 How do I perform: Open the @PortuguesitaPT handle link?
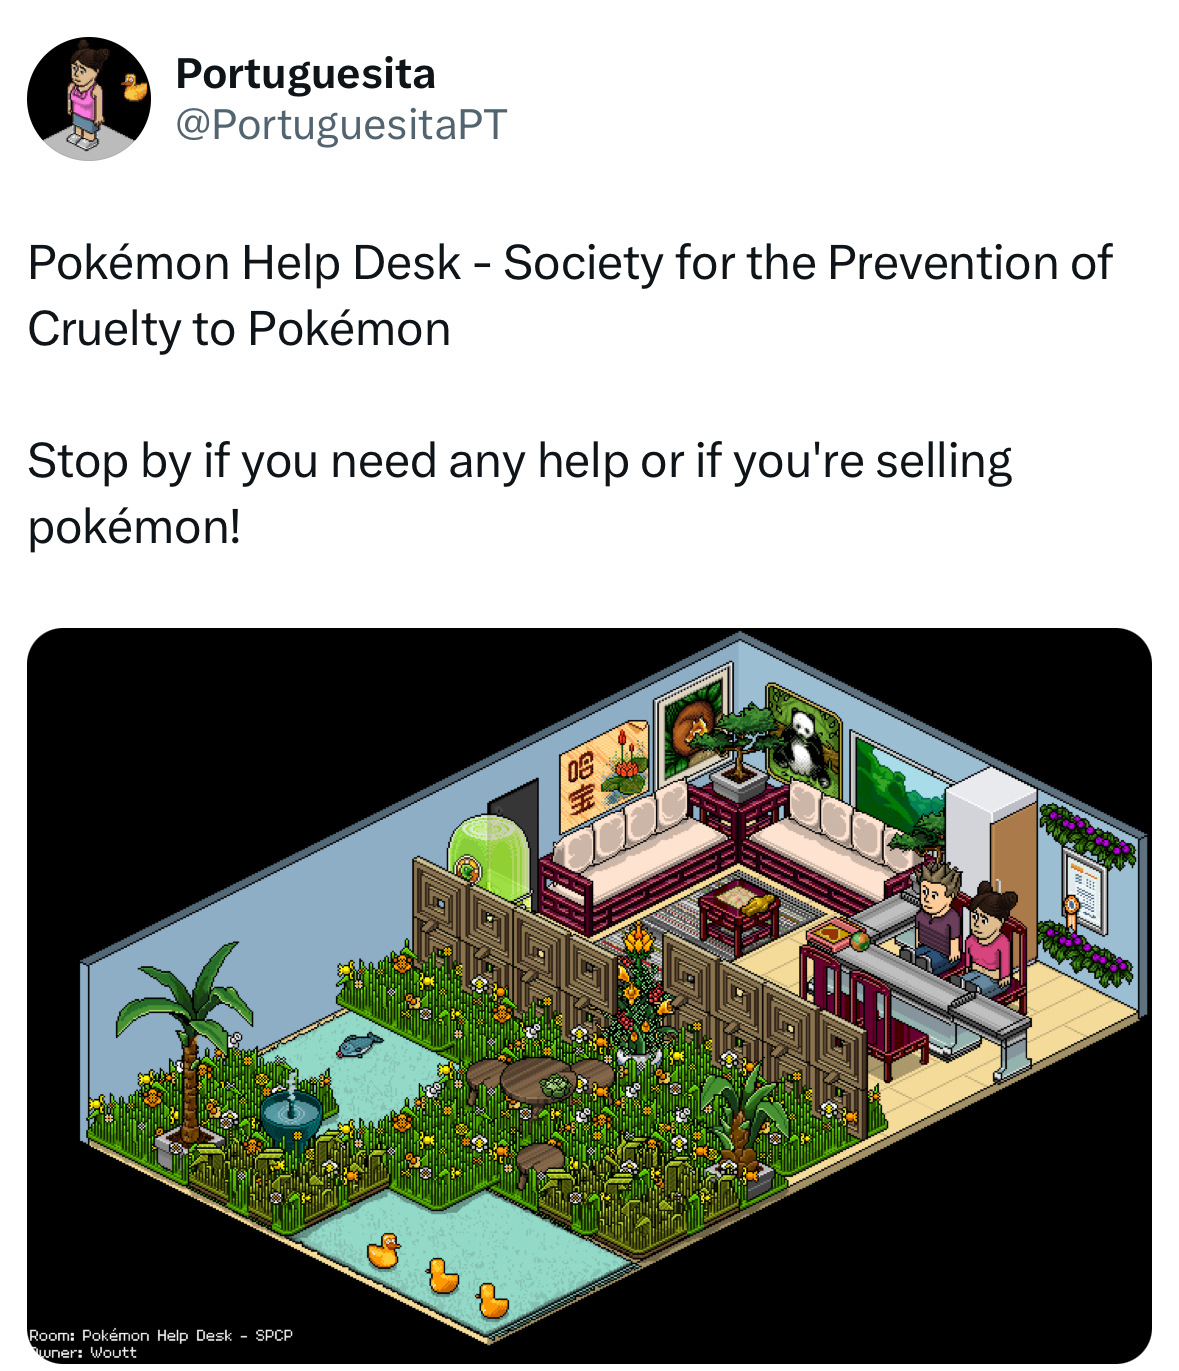tap(342, 125)
